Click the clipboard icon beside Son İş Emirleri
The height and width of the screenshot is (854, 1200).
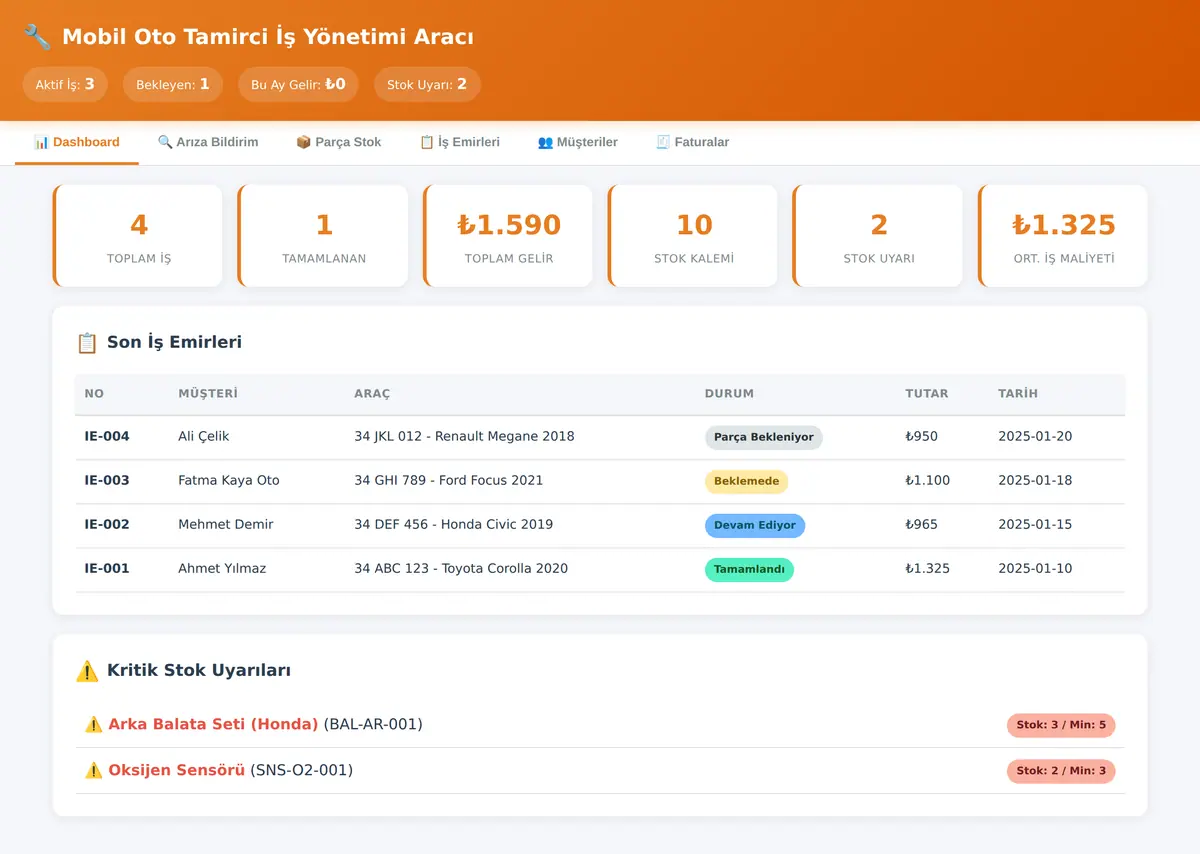(87, 343)
